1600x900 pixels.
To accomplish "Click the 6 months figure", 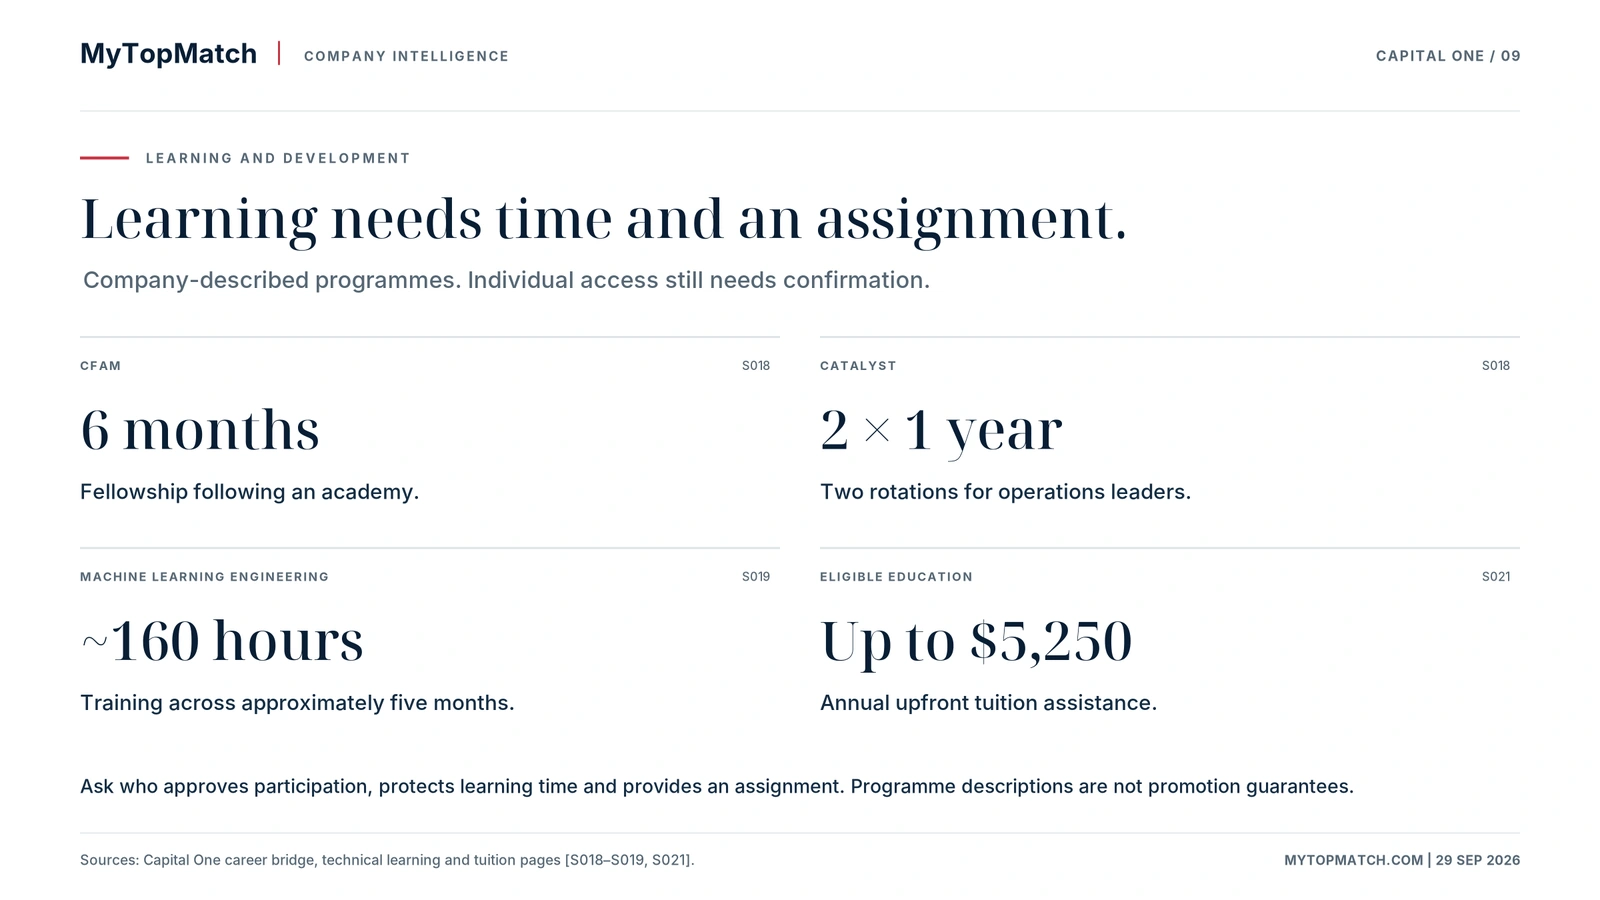I will click(200, 430).
